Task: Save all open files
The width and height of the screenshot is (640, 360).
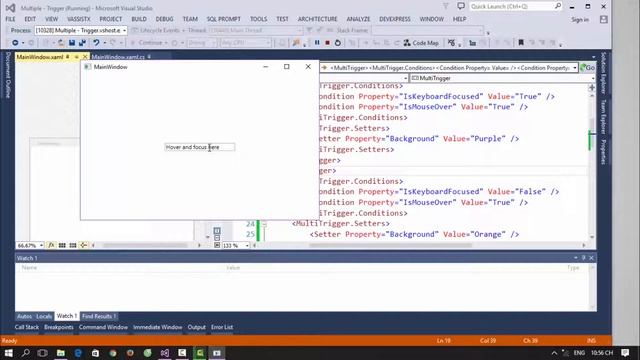Action: pos(82,42)
